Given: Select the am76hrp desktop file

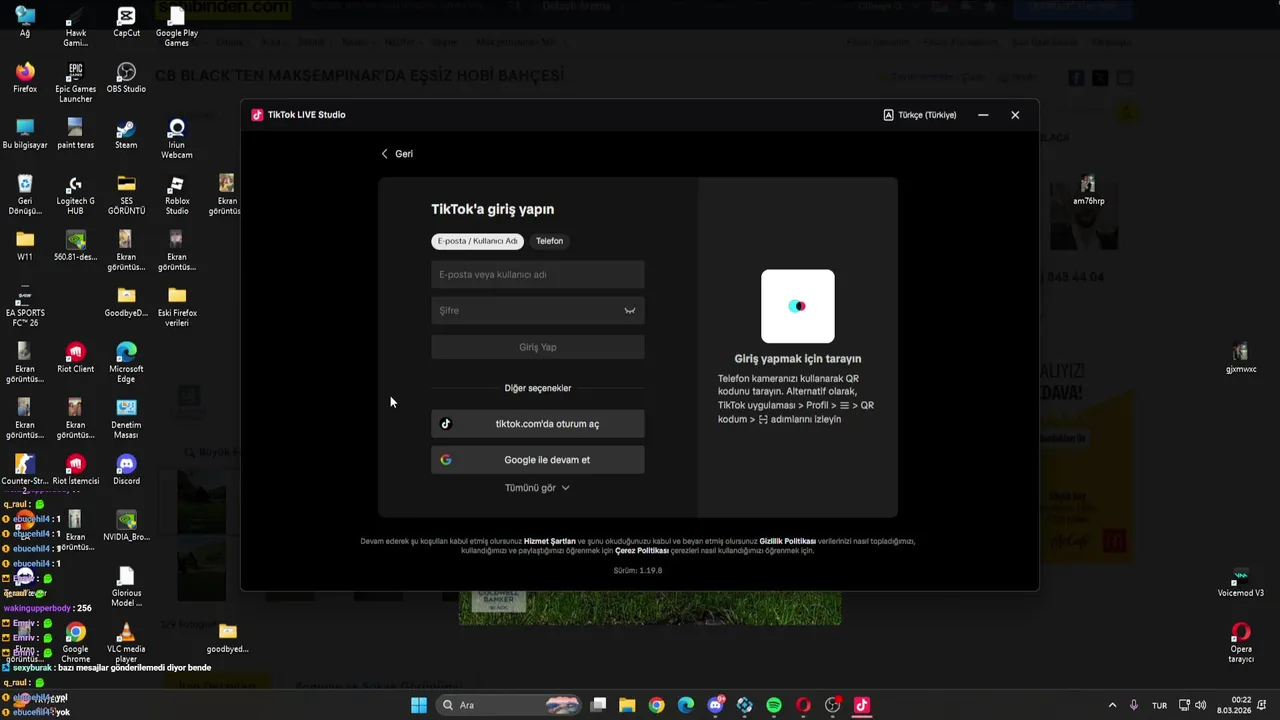Looking at the screenshot, I should (x=1088, y=190).
